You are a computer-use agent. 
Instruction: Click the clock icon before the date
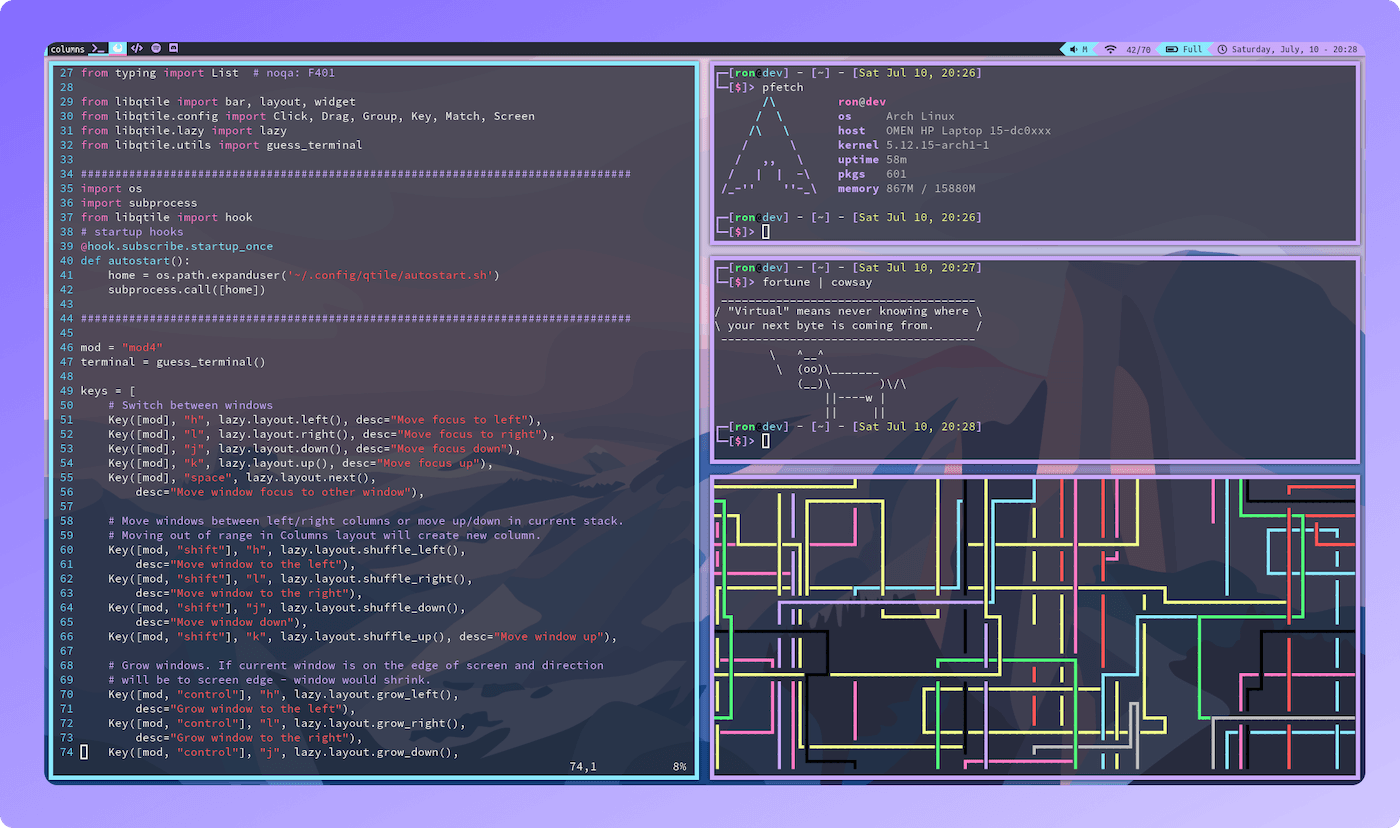coord(1222,48)
